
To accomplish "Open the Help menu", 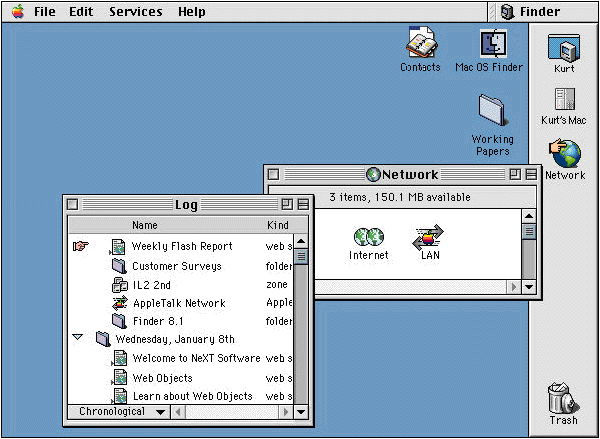I will pos(191,12).
